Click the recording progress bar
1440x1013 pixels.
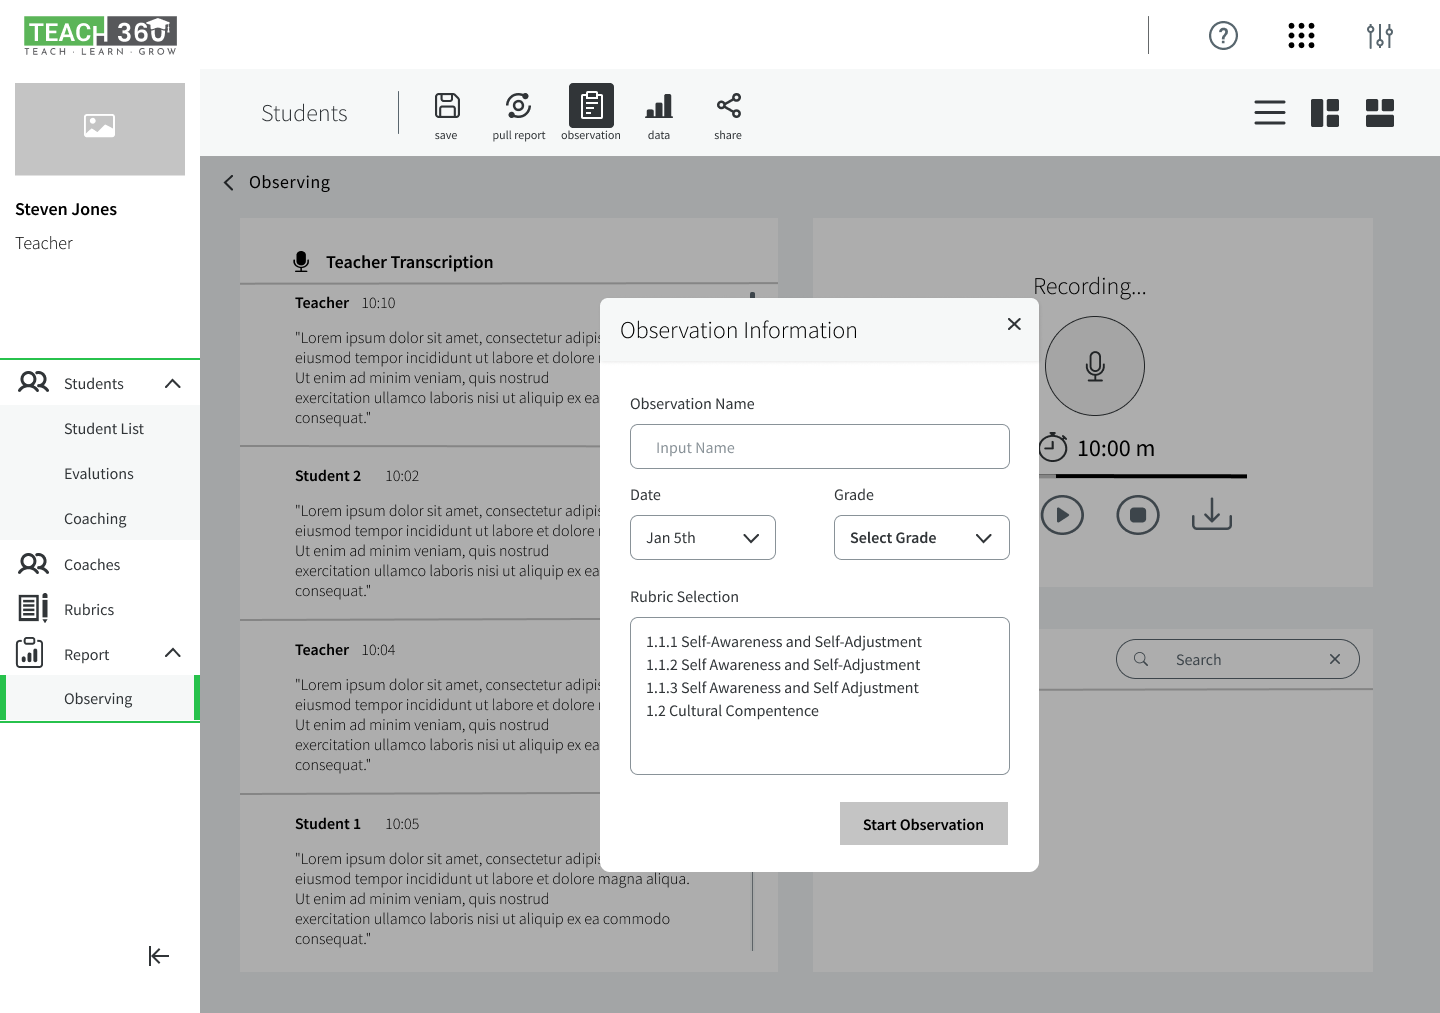click(x=1143, y=476)
